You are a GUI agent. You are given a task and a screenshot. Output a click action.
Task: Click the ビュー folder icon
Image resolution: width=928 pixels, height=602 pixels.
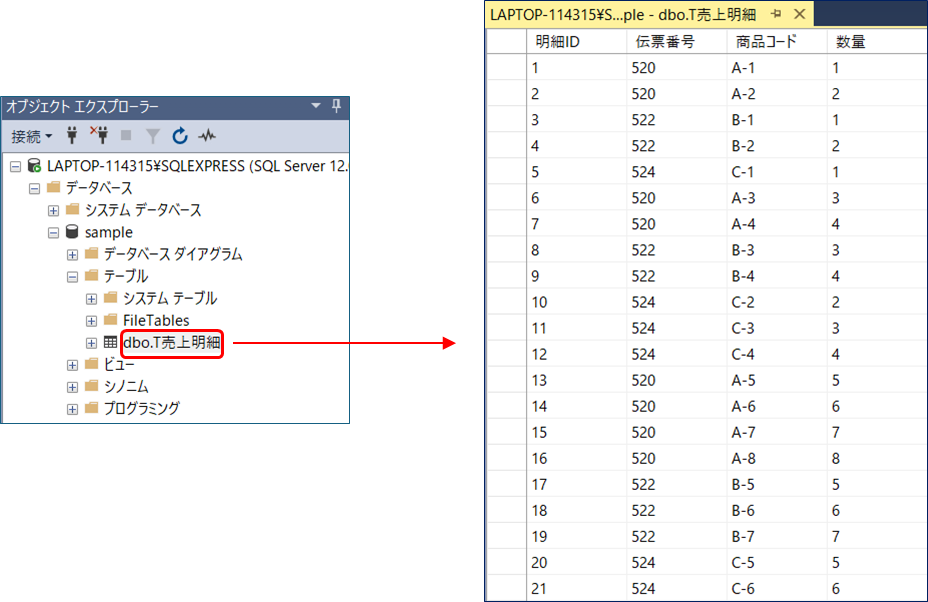pos(92,364)
